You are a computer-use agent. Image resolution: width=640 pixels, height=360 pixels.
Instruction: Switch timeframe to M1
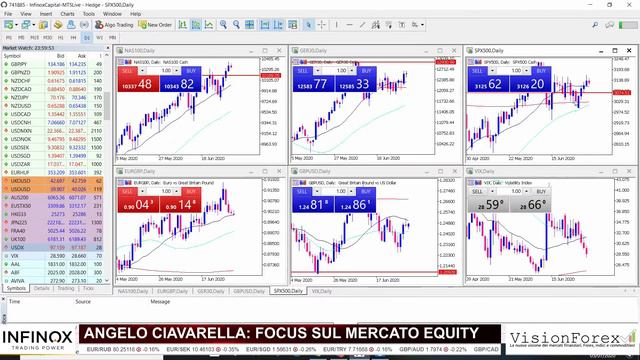(x=9, y=38)
